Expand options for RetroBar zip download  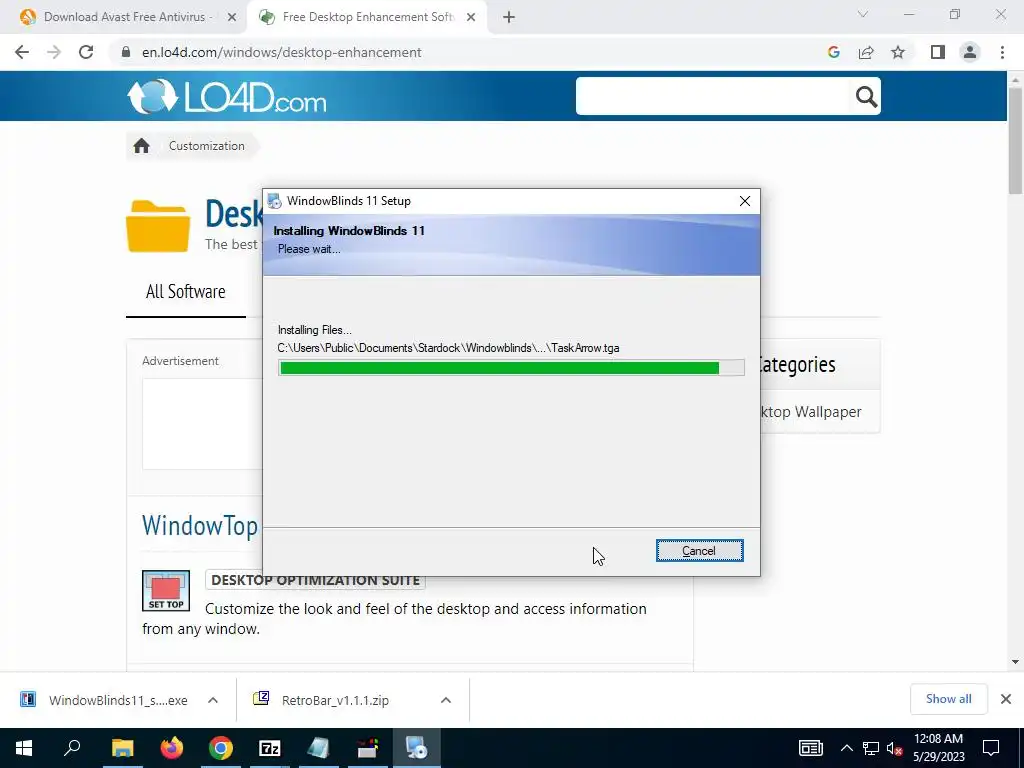446,700
